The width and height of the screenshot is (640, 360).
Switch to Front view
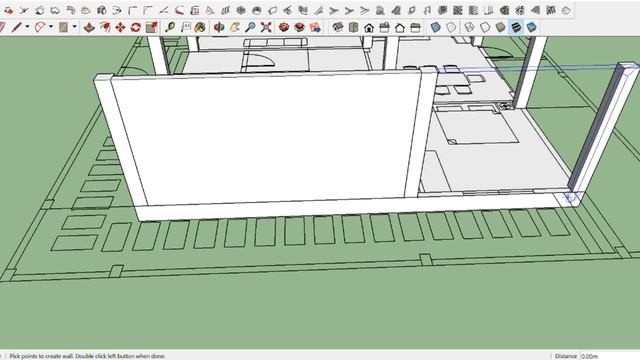pos(369,27)
